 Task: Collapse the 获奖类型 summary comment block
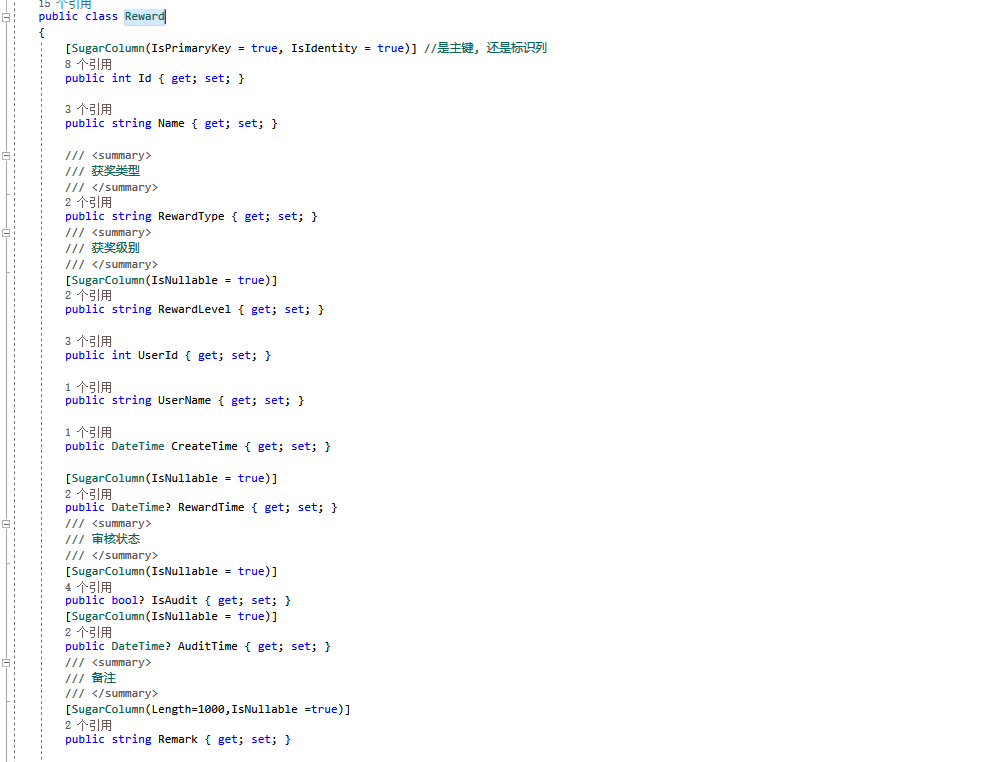pyautogui.click(x=6, y=155)
